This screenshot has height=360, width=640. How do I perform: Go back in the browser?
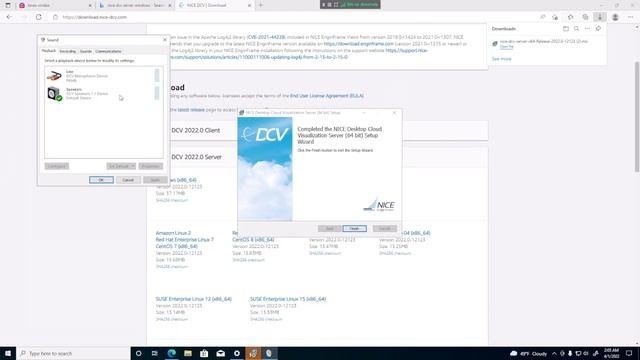pos(9,17)
